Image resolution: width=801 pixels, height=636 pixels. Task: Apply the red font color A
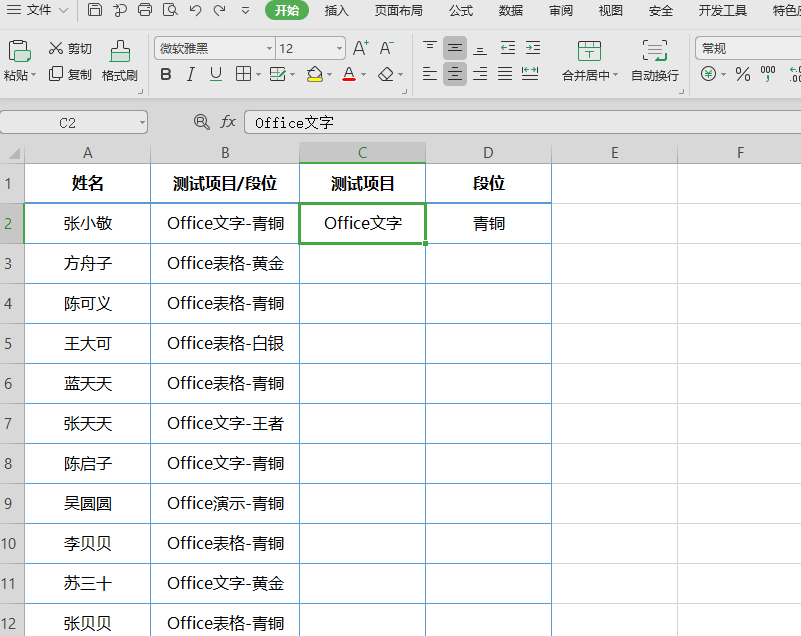pos(349,75)
